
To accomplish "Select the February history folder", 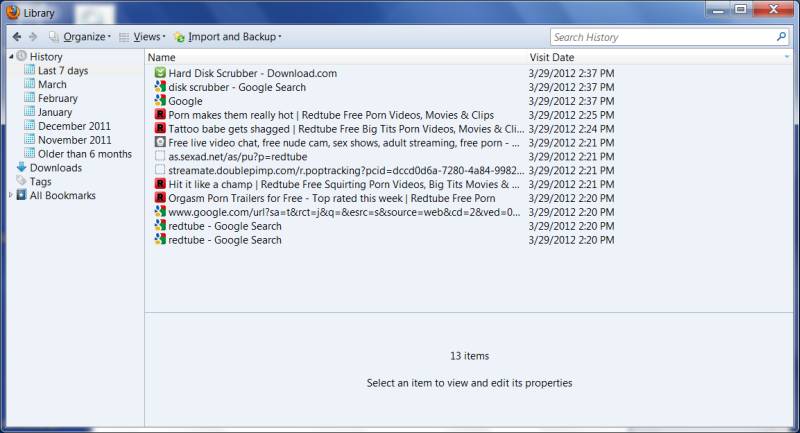I will [x=58, y=98].
